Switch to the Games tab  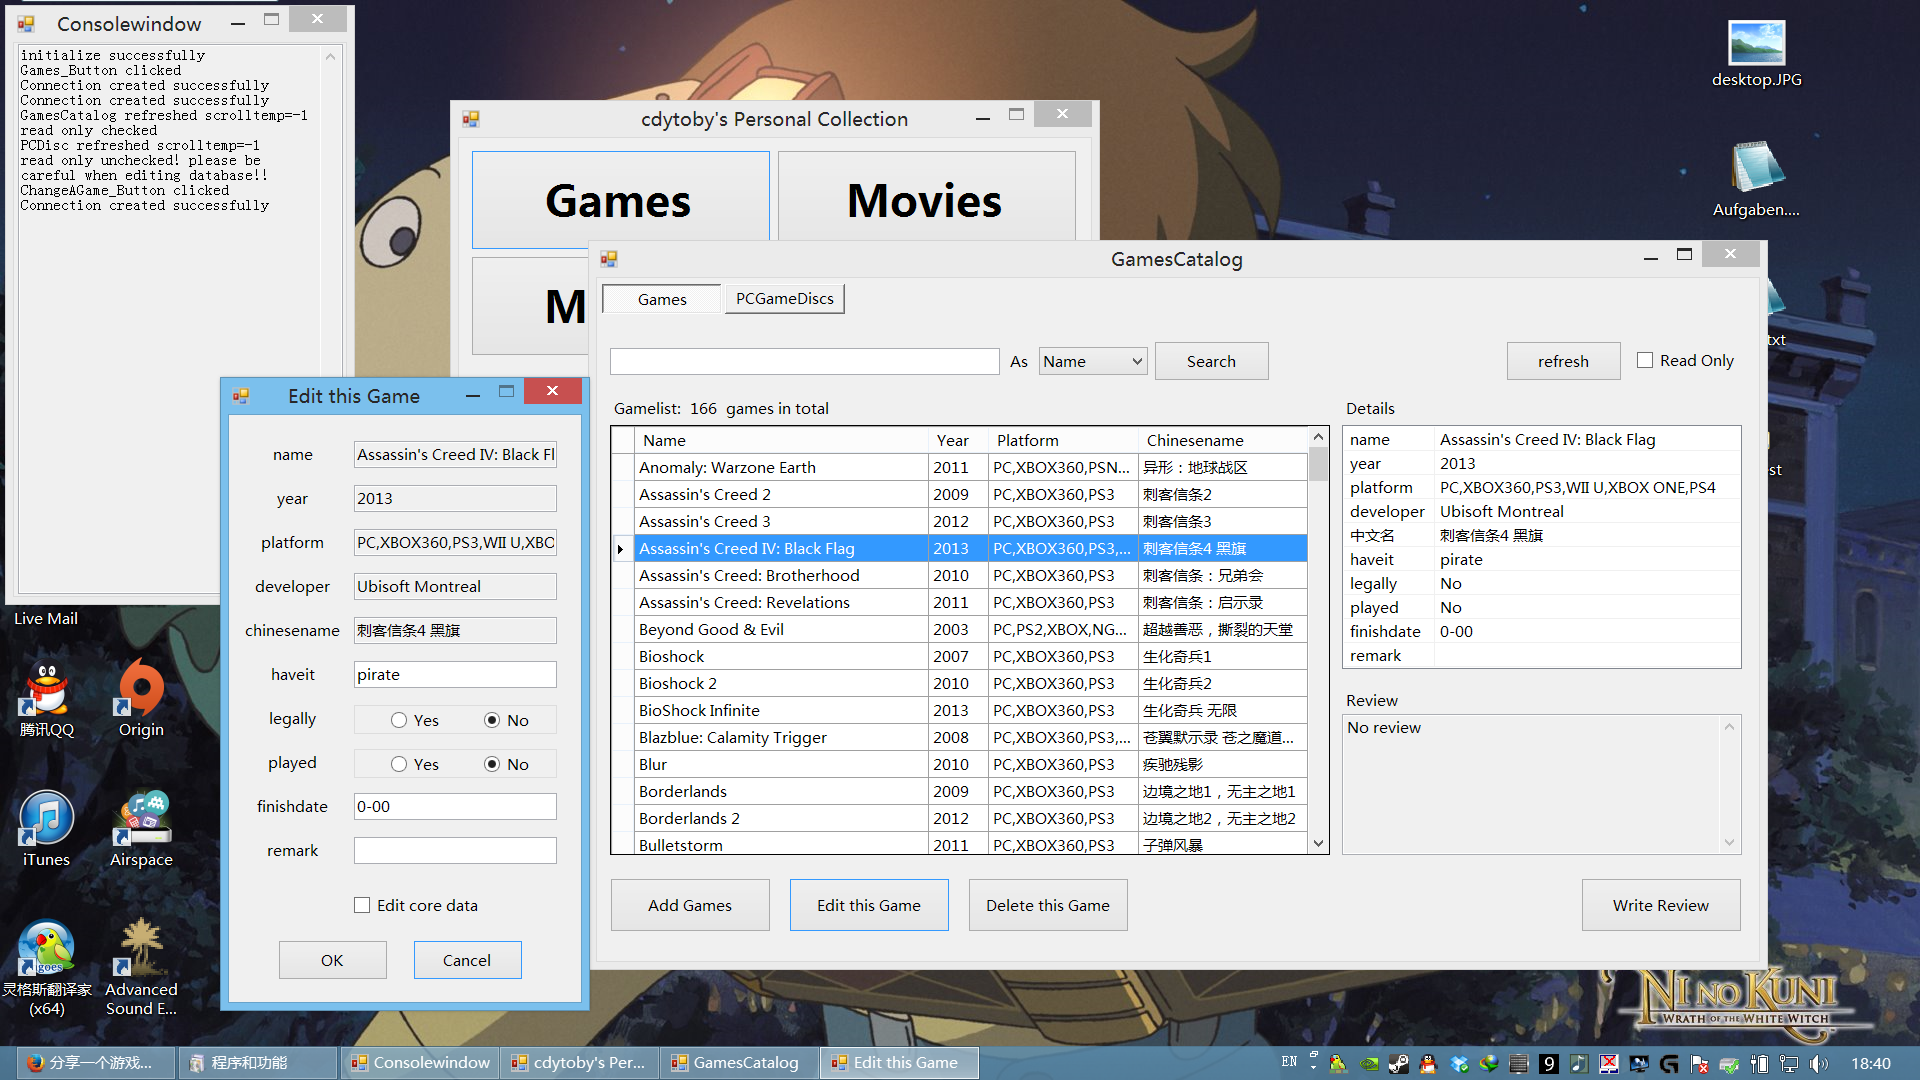pyautogui.click(x=662, y=299)
